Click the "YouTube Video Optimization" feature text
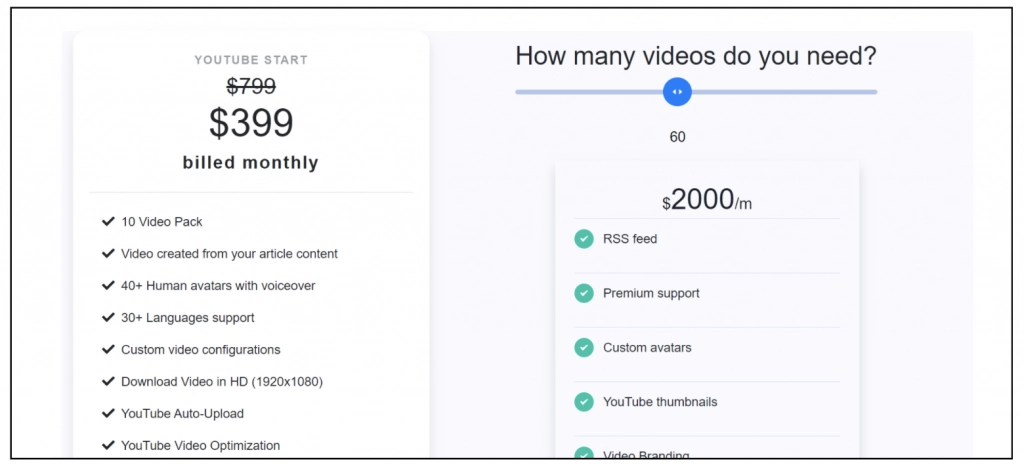Screen dimensions: 1024x467 (x=200, y=445)
